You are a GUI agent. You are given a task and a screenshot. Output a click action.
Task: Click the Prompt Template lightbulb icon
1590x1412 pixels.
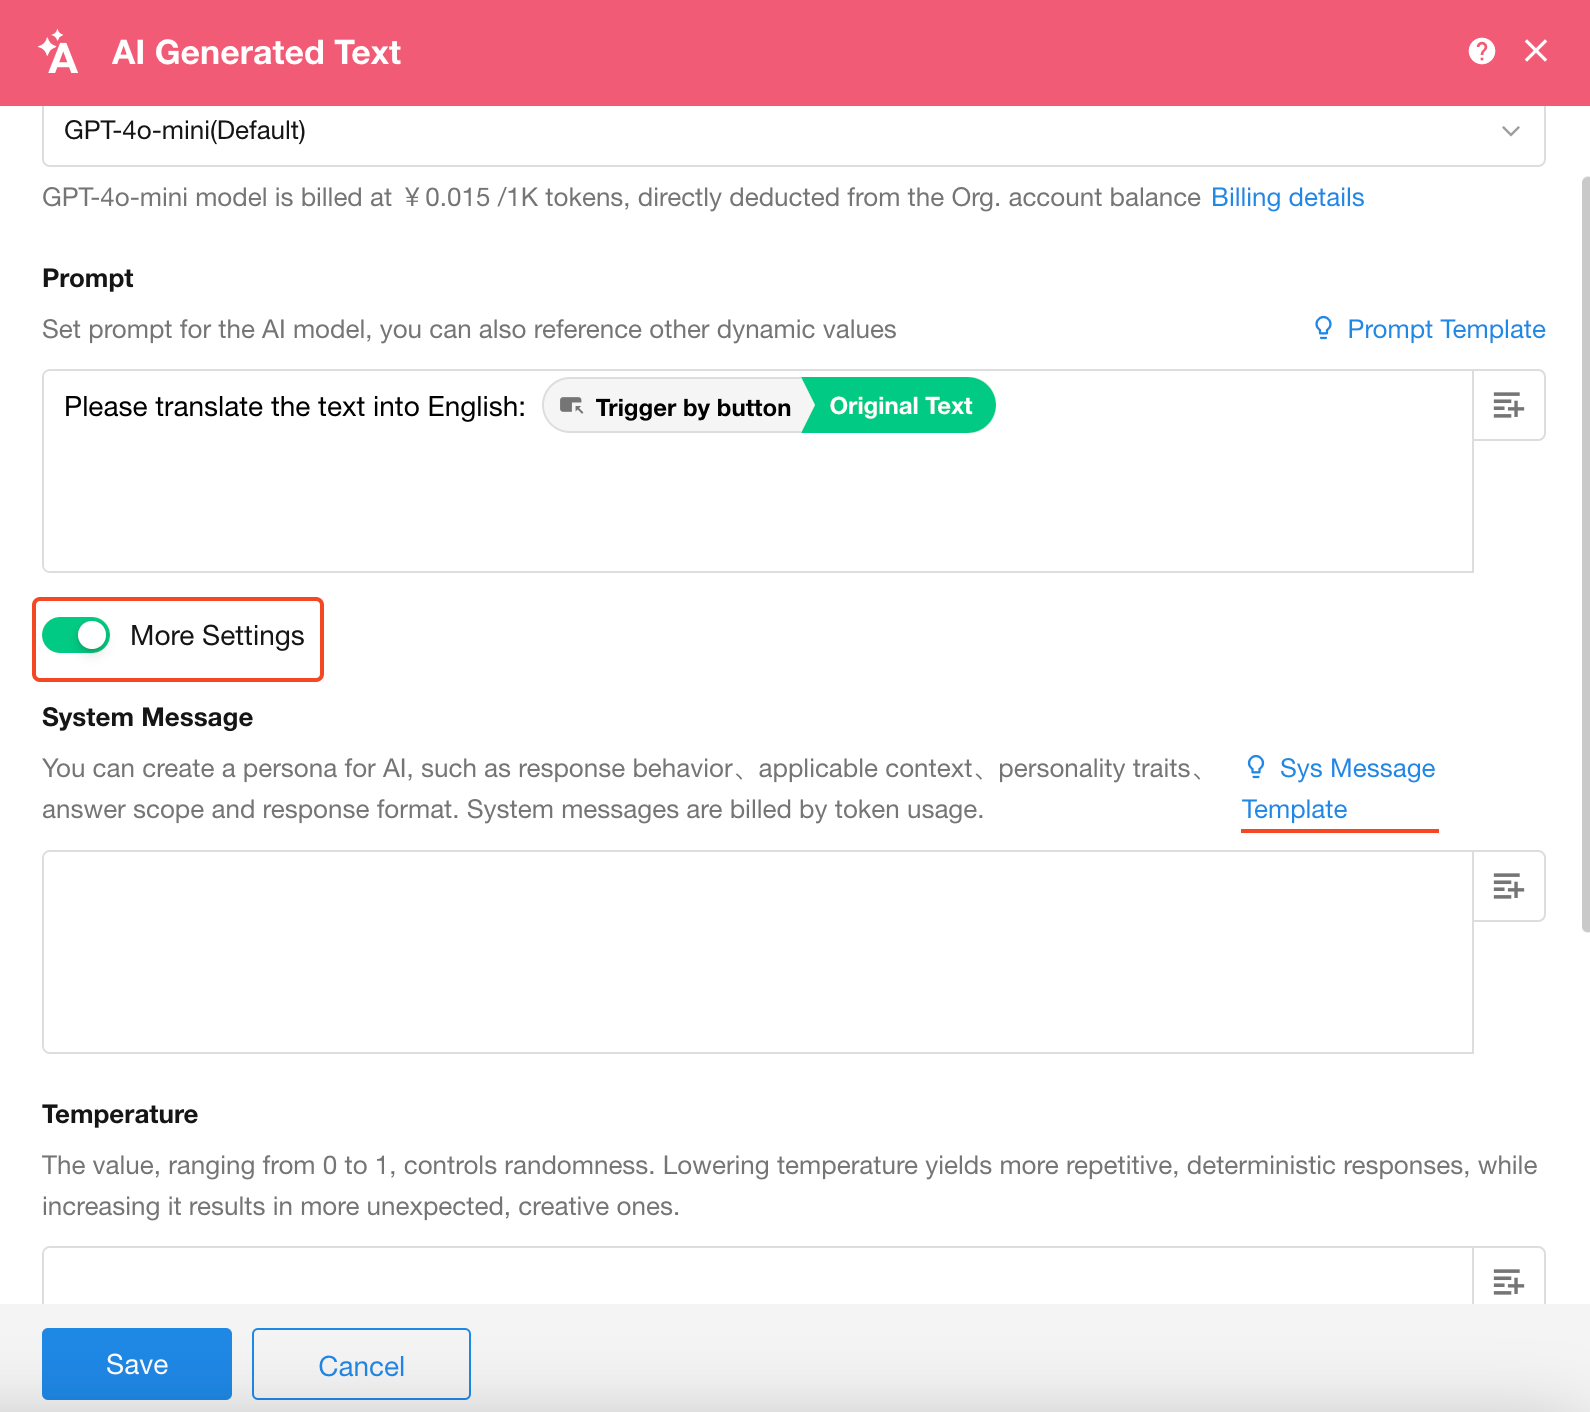[1323, 328]
